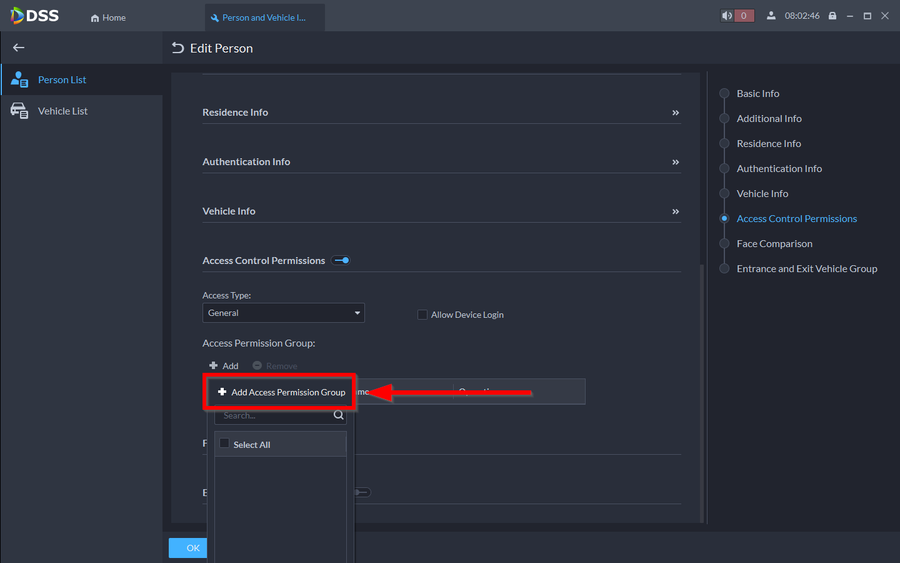
Task: Check the Select All checkbox
Action: pos(225,444)
